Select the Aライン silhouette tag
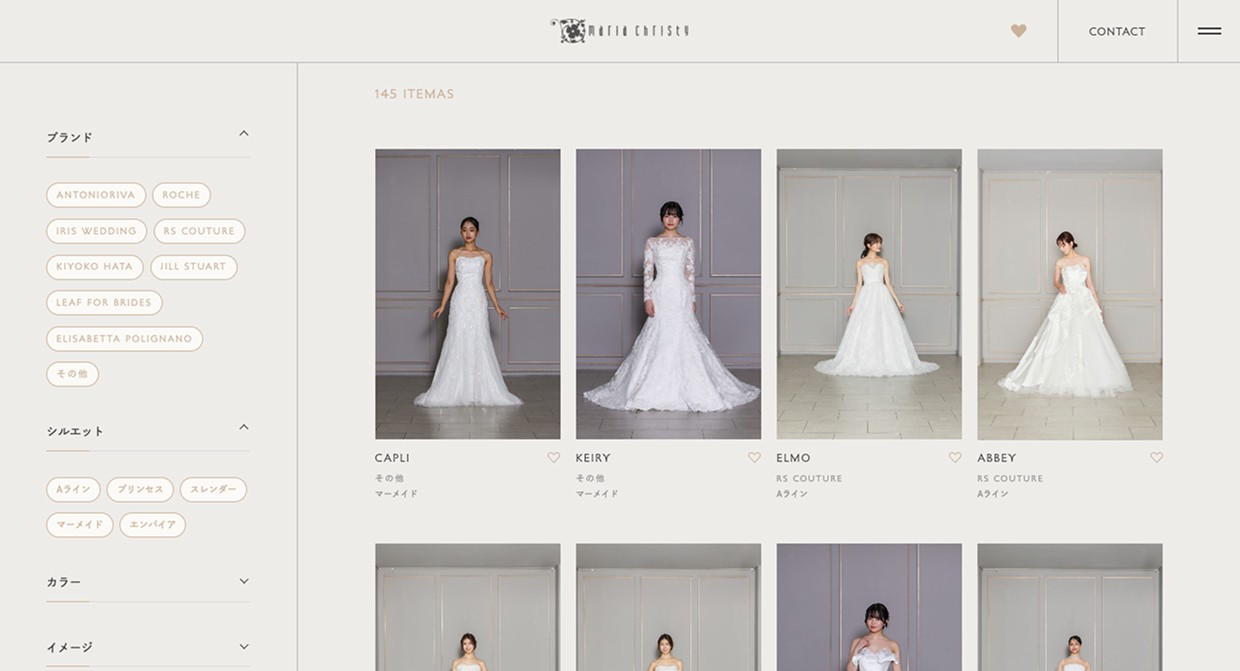1240x671 pixels. 73,490
